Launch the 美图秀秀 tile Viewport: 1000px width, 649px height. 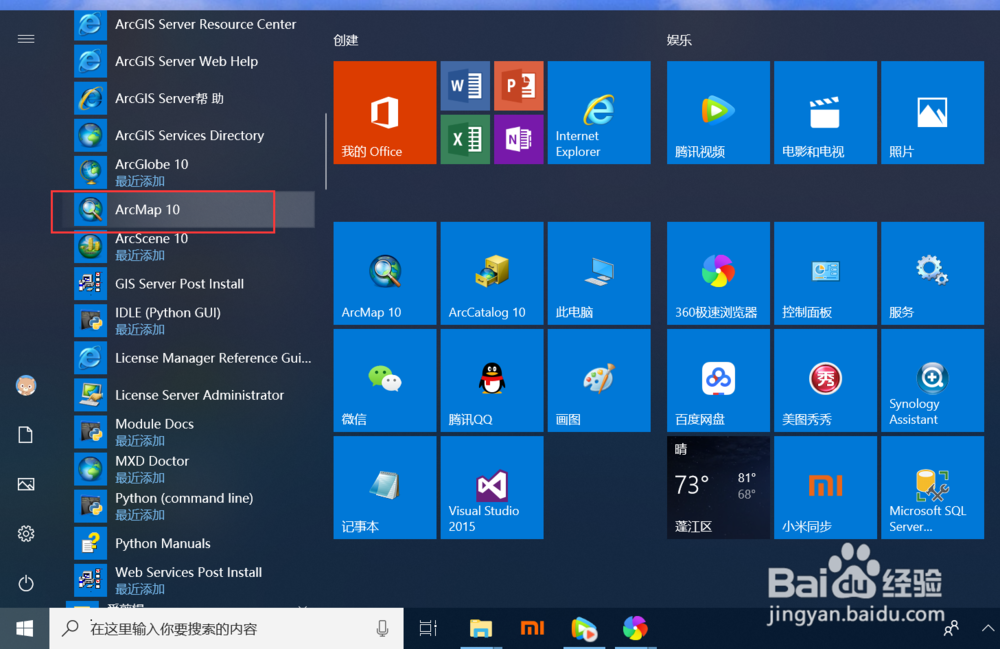pyautogui.click(x=825, y=381)
